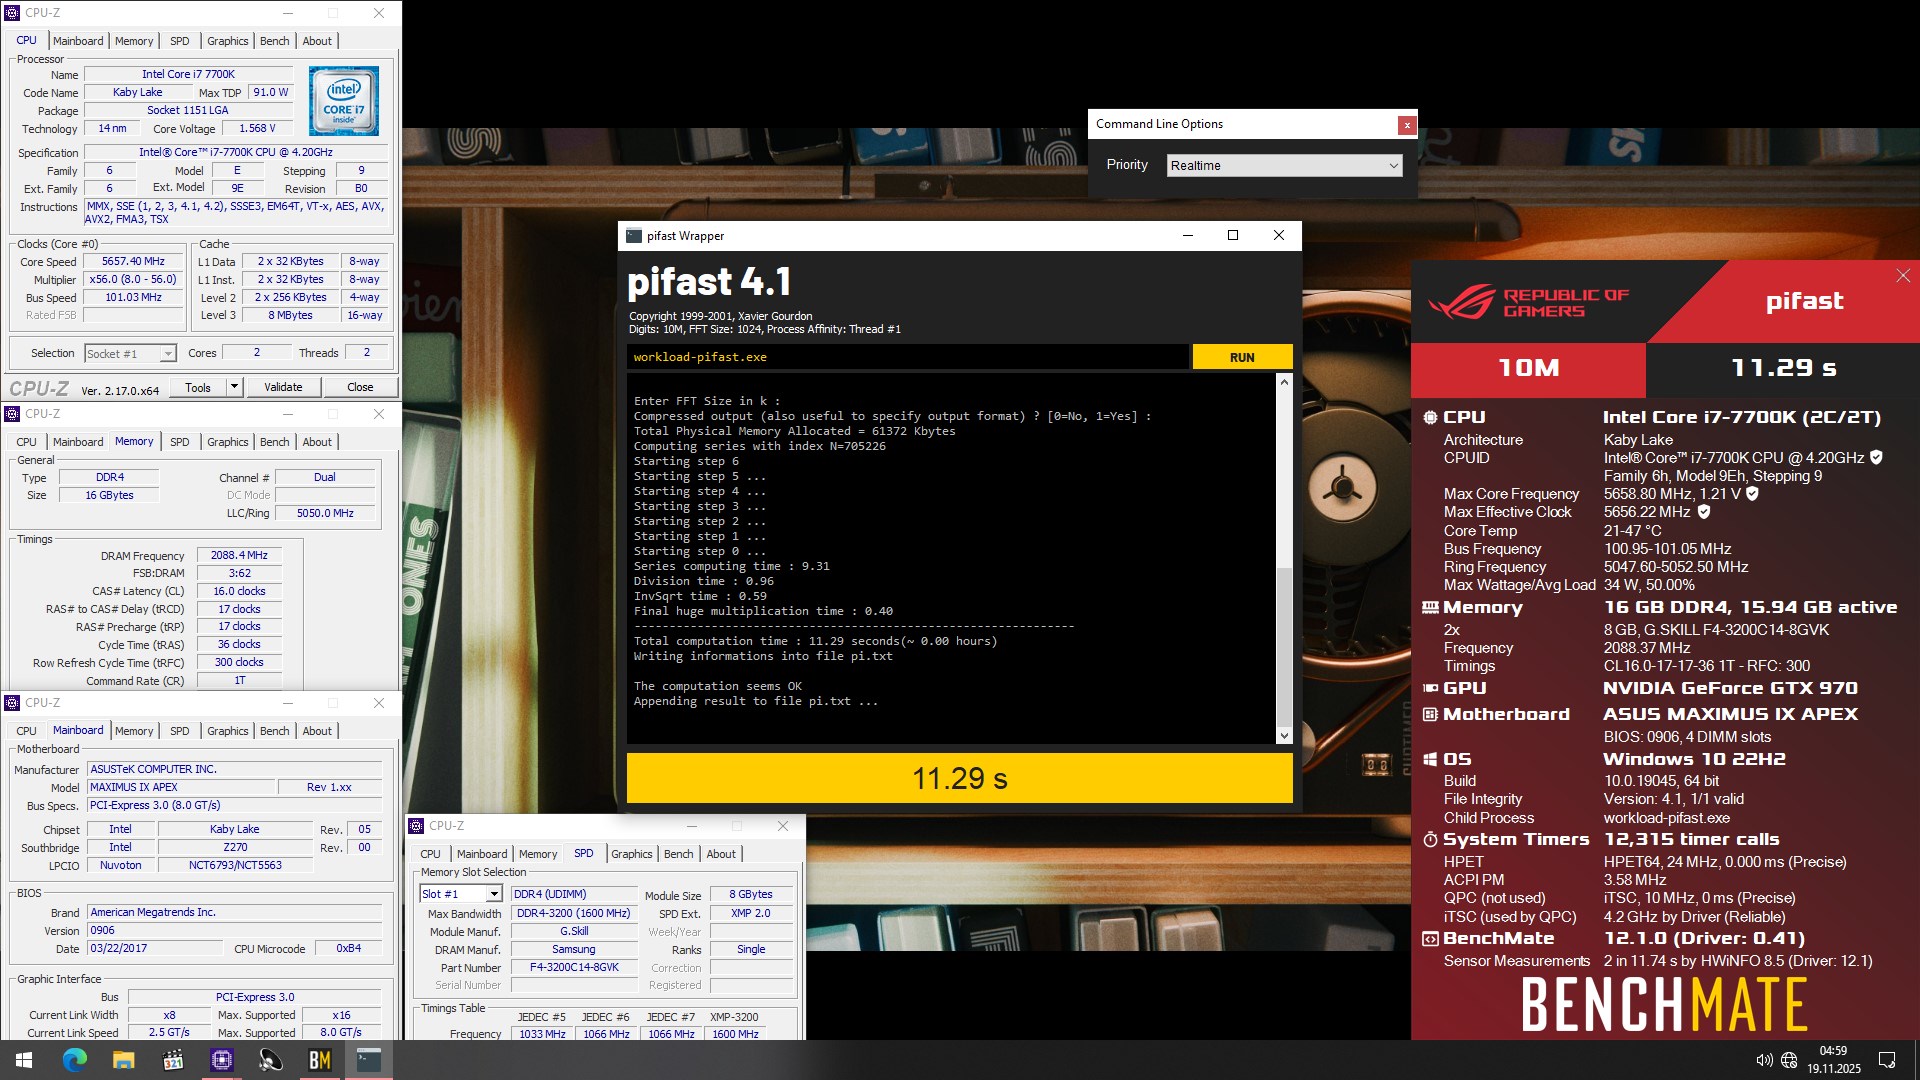1920x1080 pixels.
Task: Open the Priority Realtime dropdown
Action: [x=1284, y=166]
